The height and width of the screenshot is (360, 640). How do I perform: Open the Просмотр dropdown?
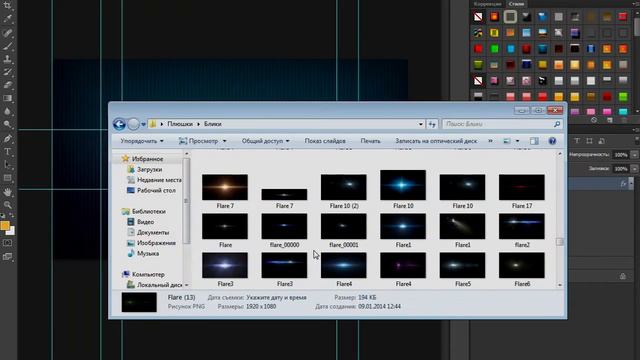202,141
